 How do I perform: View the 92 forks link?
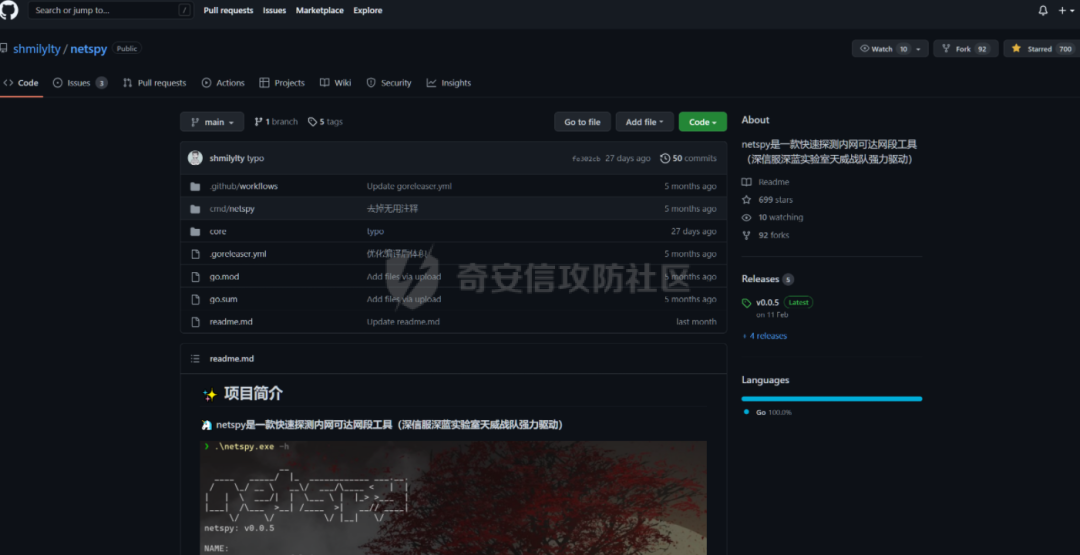coord(766,235)
